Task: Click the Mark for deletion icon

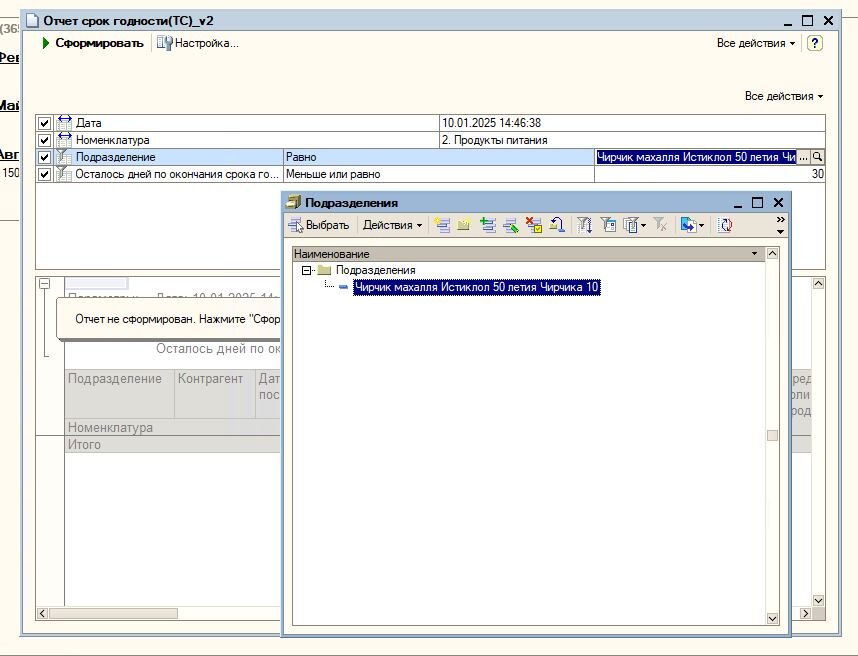Action: 534,225
